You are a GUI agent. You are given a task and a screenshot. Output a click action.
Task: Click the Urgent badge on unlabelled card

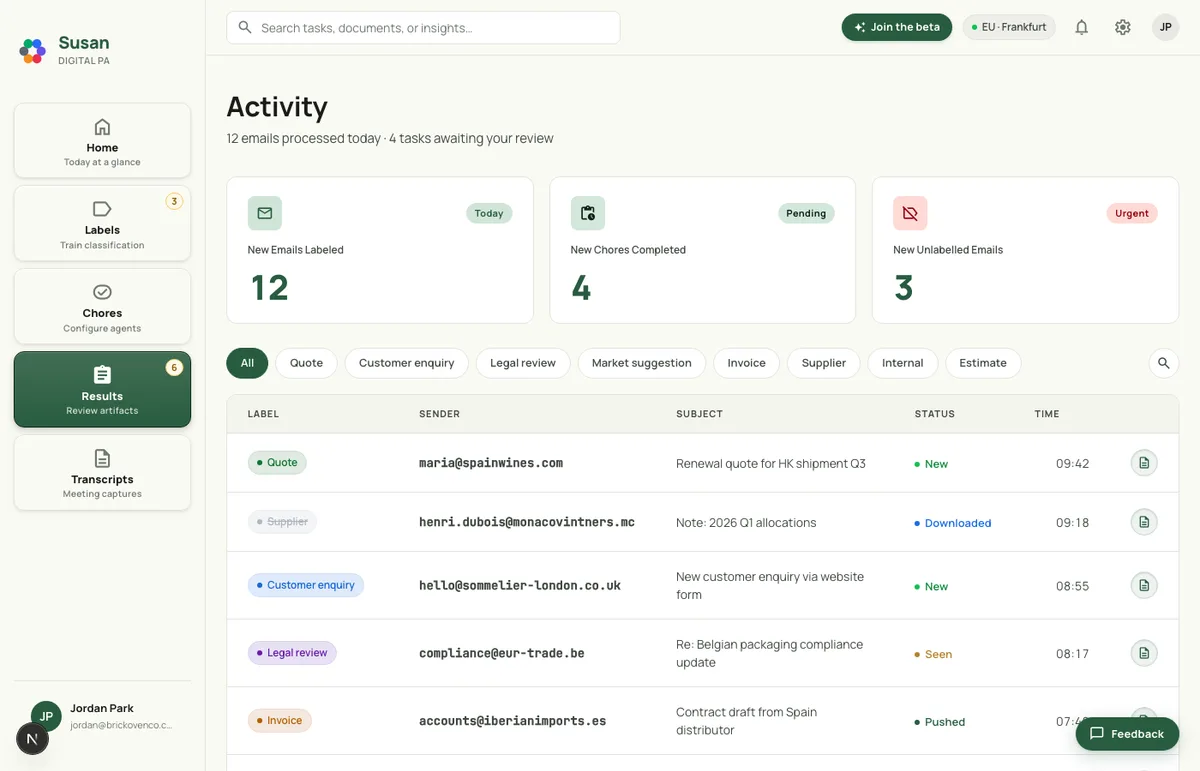tap(1132, 213)
